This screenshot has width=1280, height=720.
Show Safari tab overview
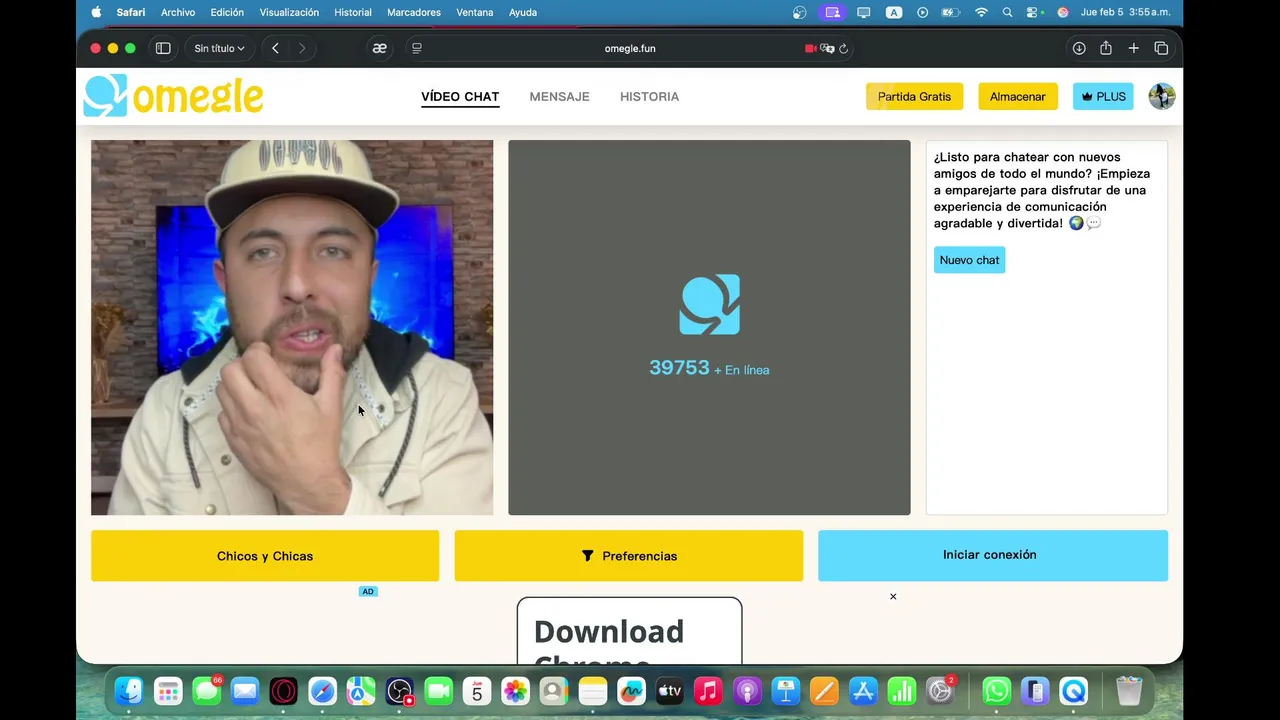pos(1161,48)
